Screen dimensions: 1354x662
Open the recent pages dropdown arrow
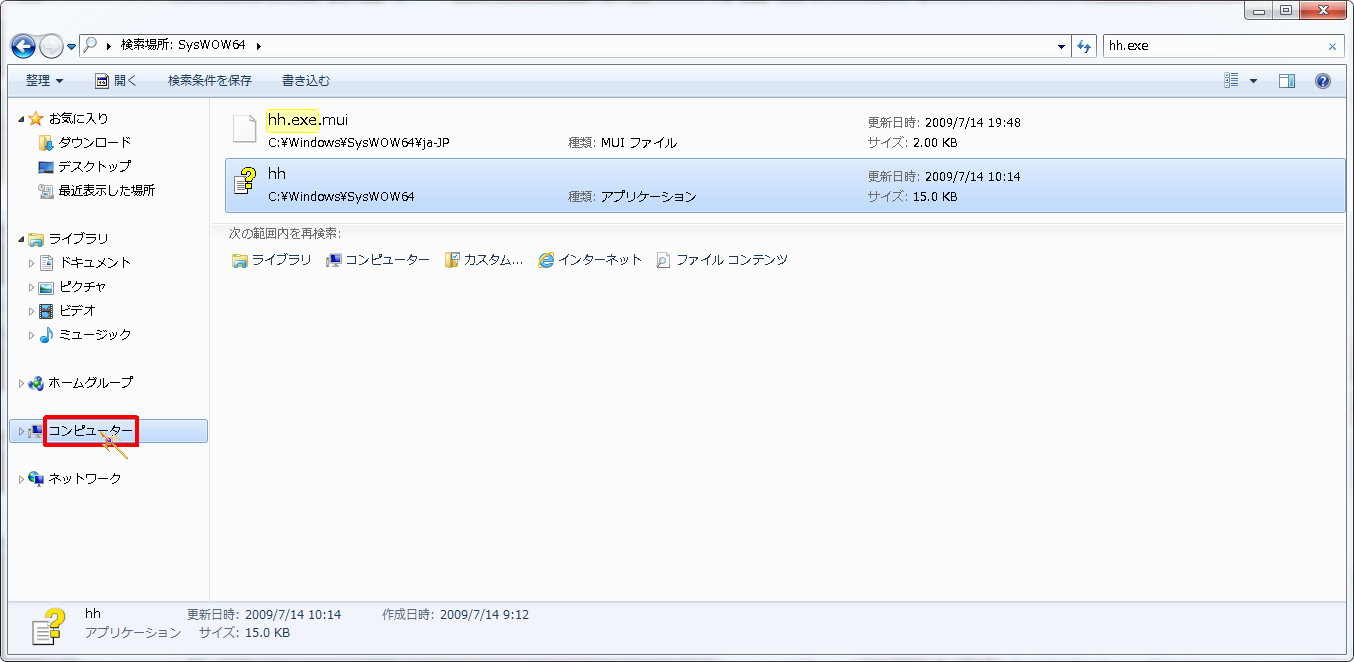[71, 47]
